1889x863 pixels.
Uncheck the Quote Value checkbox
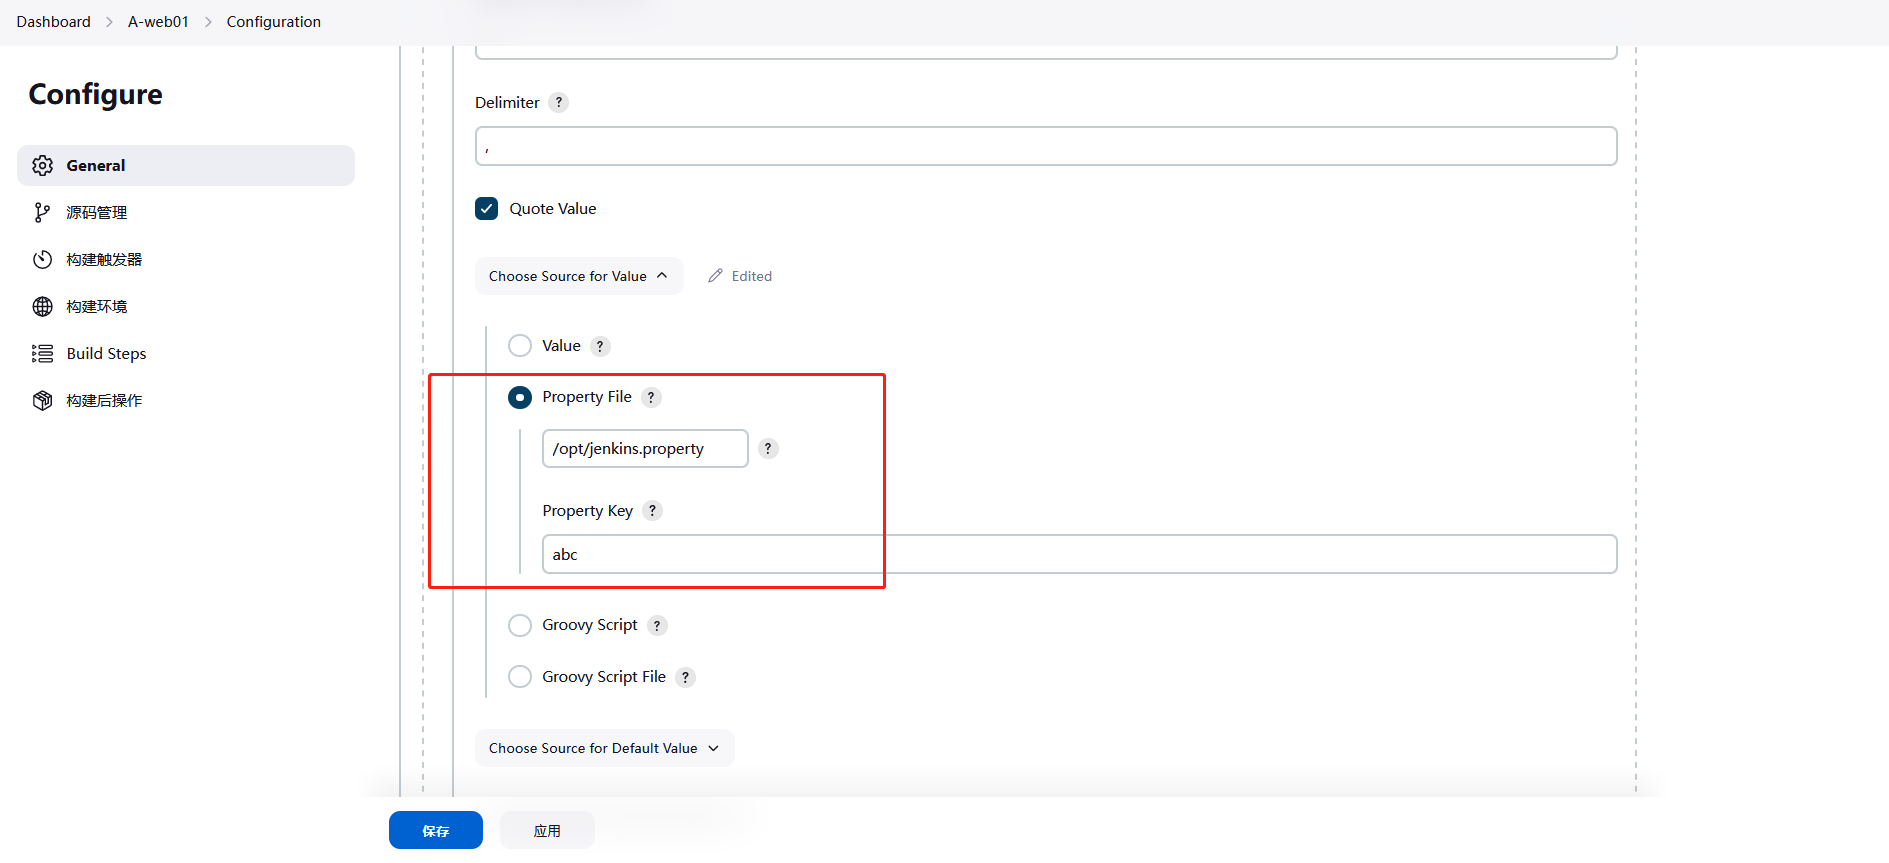(487, 209)
